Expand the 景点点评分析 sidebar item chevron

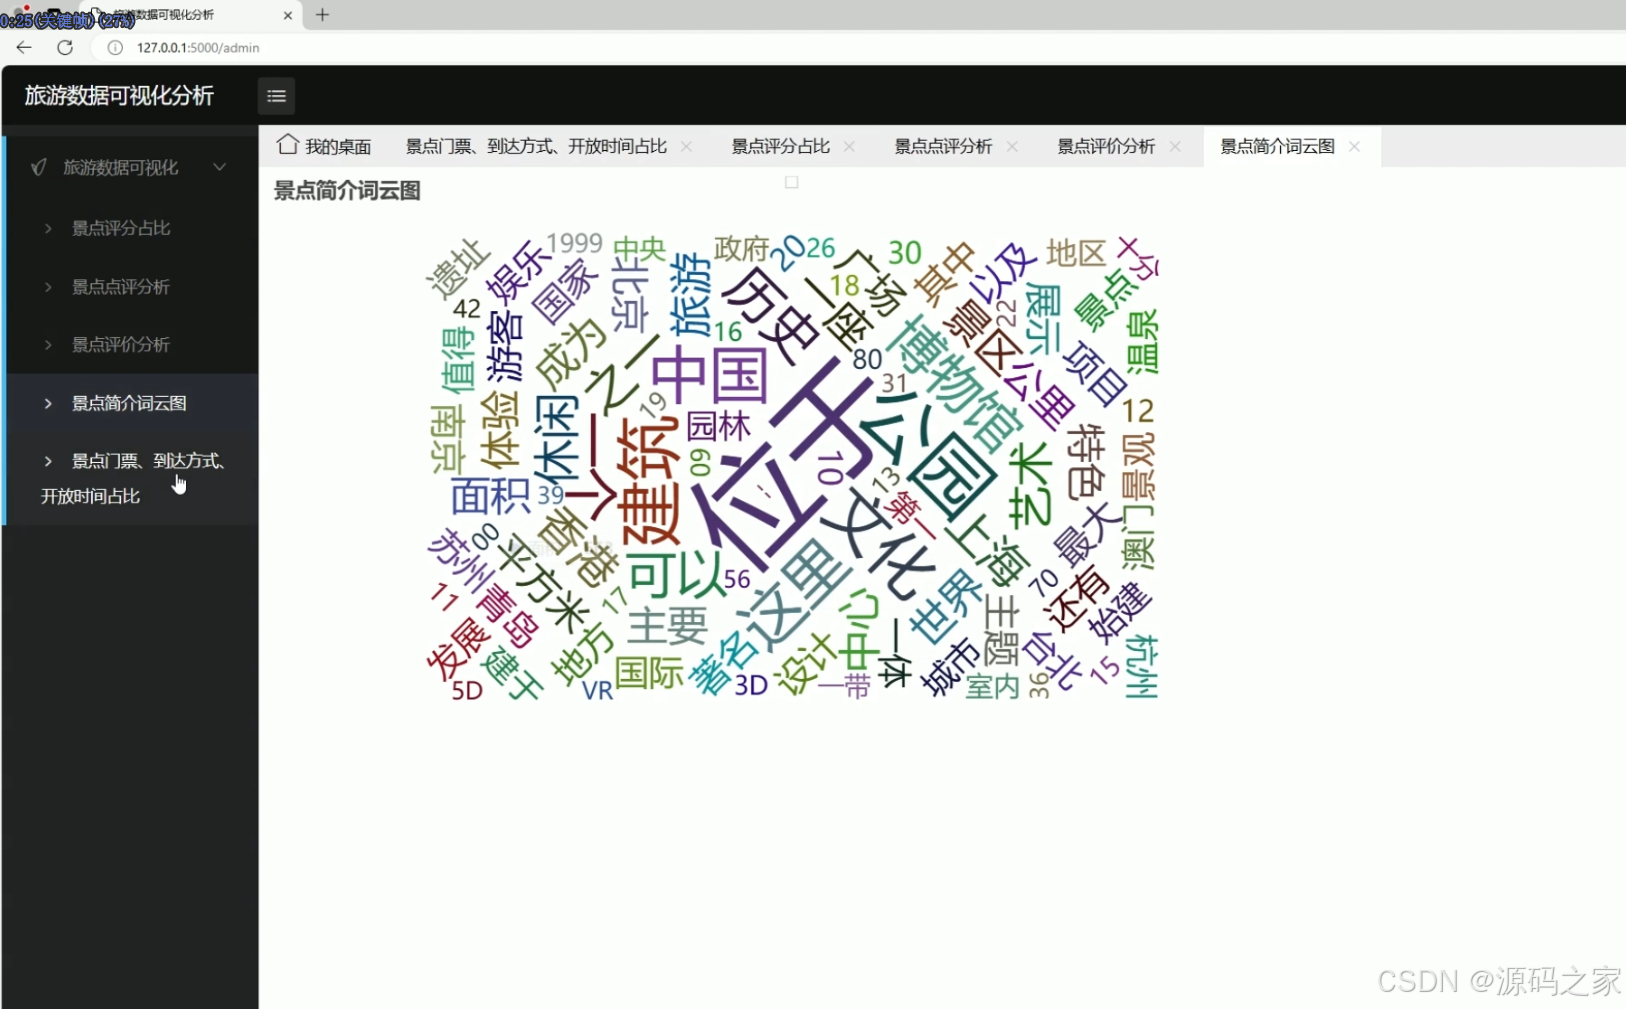(x=47, y=287)
